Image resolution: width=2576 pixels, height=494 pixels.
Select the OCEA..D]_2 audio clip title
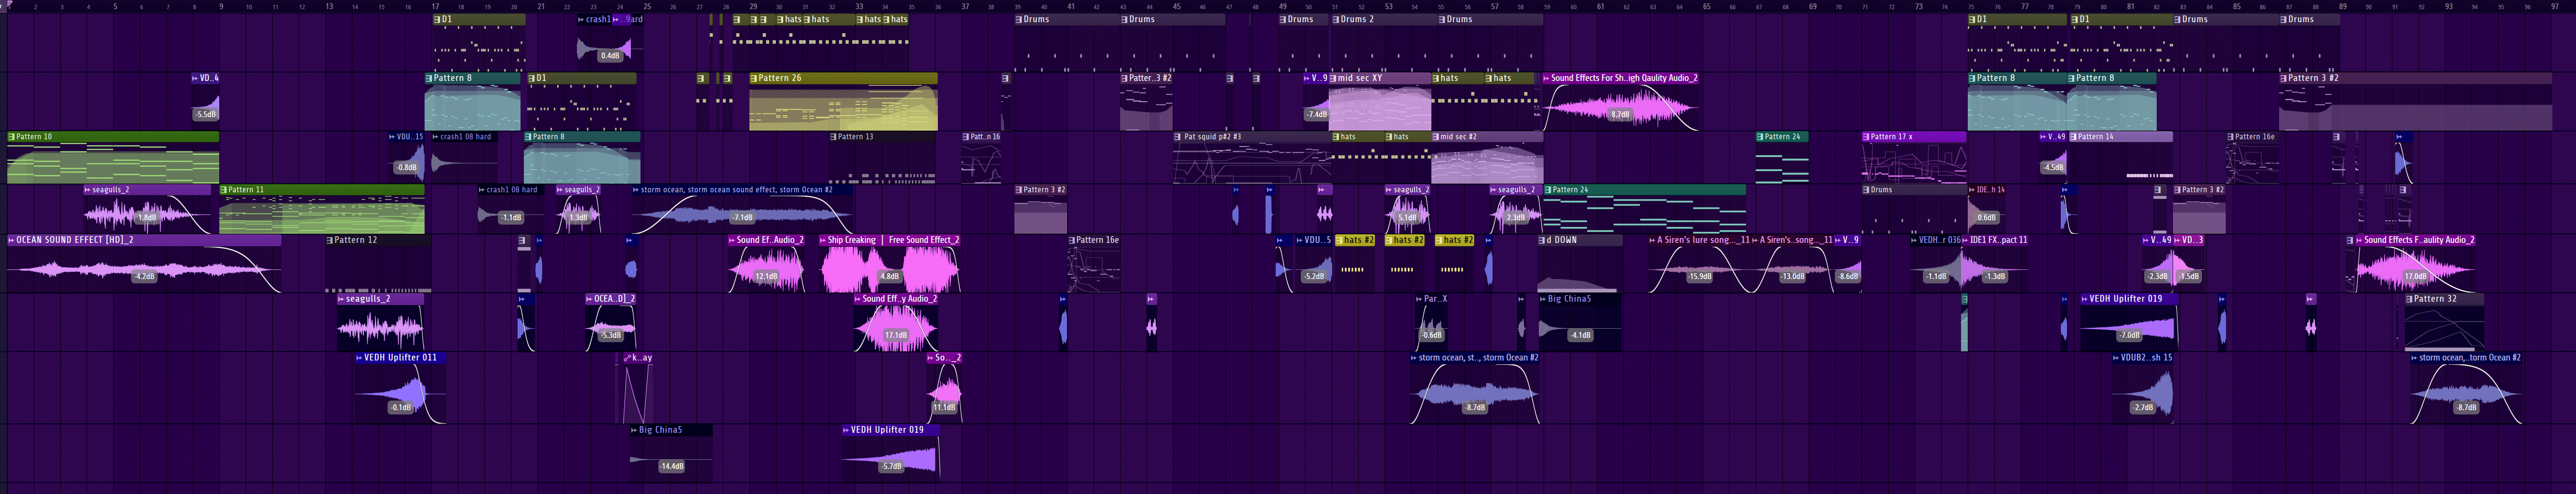(614, 299)
